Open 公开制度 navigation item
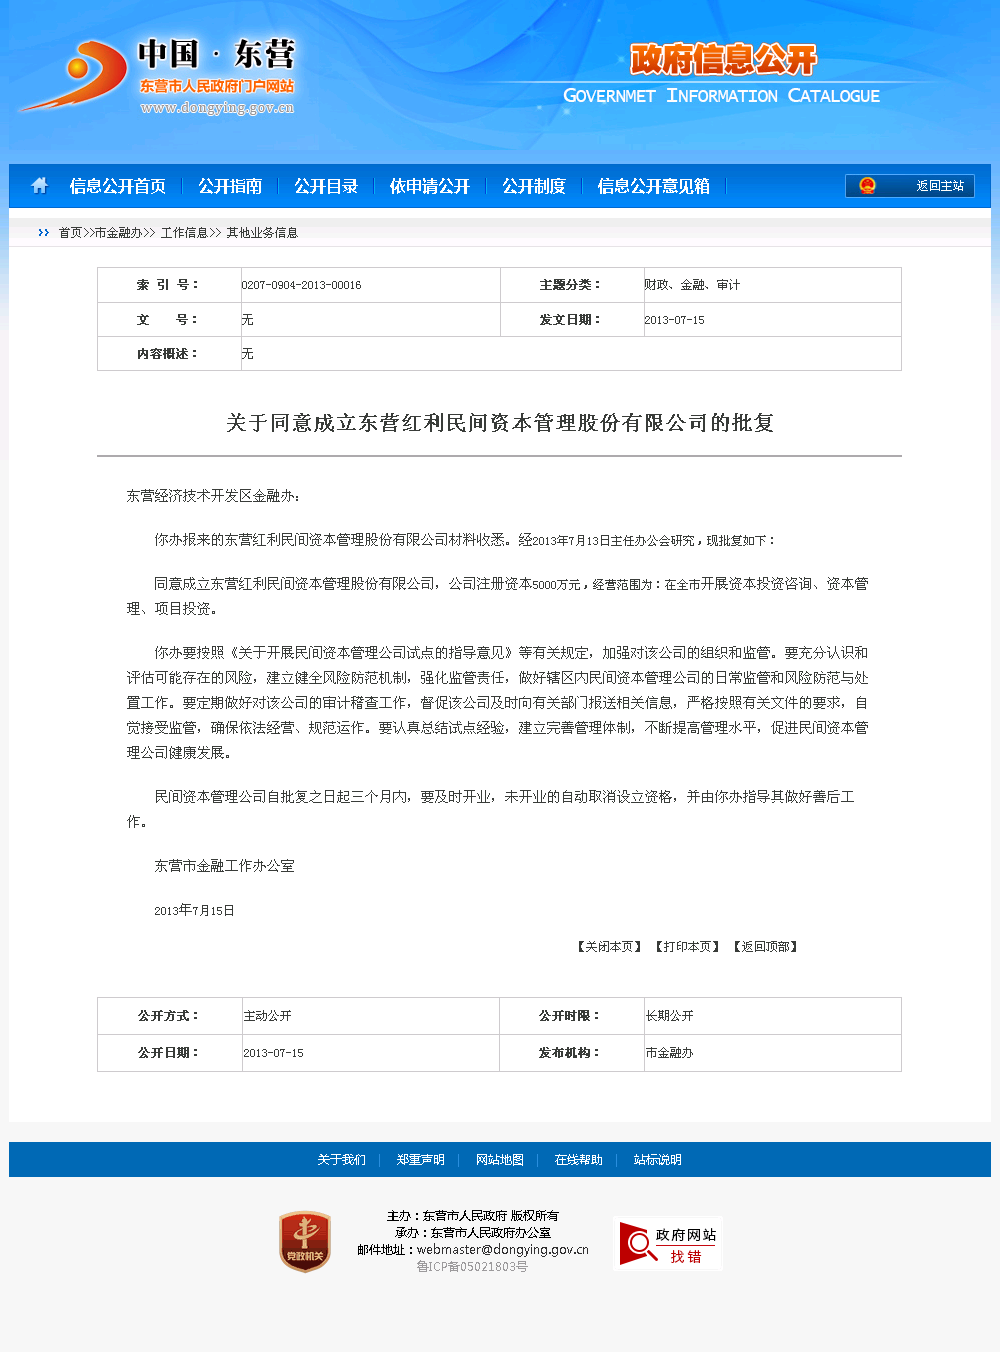This screenshot has width=1000, height=1352. [534, 186]
